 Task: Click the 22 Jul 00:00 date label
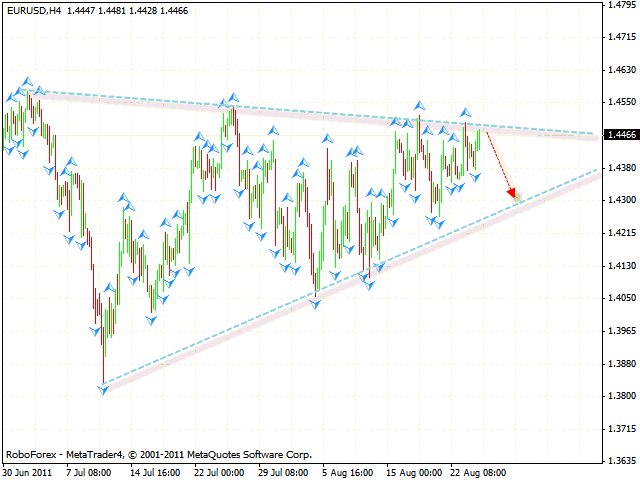(x=219, y=473)
